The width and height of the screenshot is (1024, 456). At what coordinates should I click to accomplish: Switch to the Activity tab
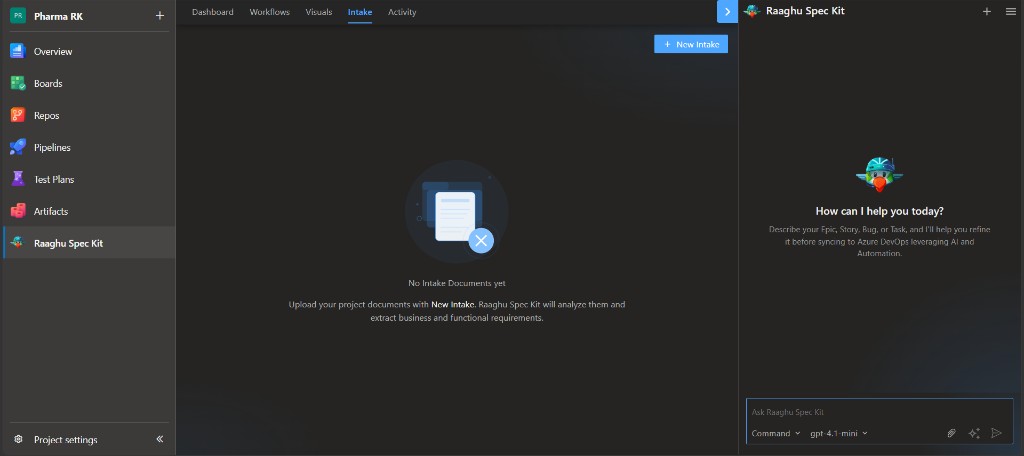point(402,12)
